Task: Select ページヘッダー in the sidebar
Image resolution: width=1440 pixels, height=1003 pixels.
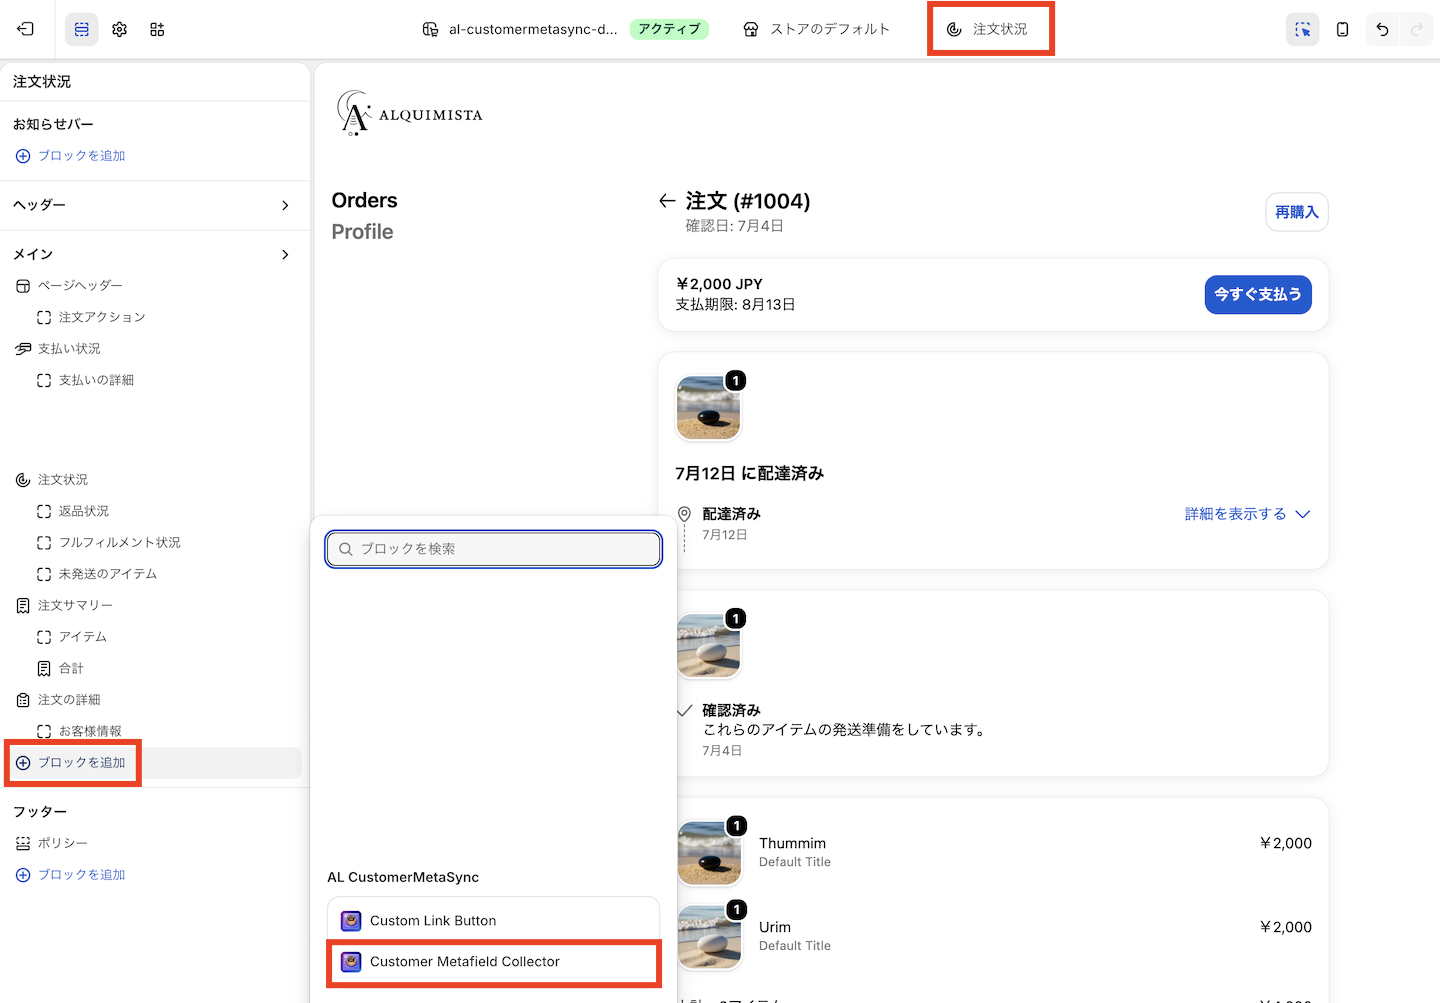Action: pos(80,286)
